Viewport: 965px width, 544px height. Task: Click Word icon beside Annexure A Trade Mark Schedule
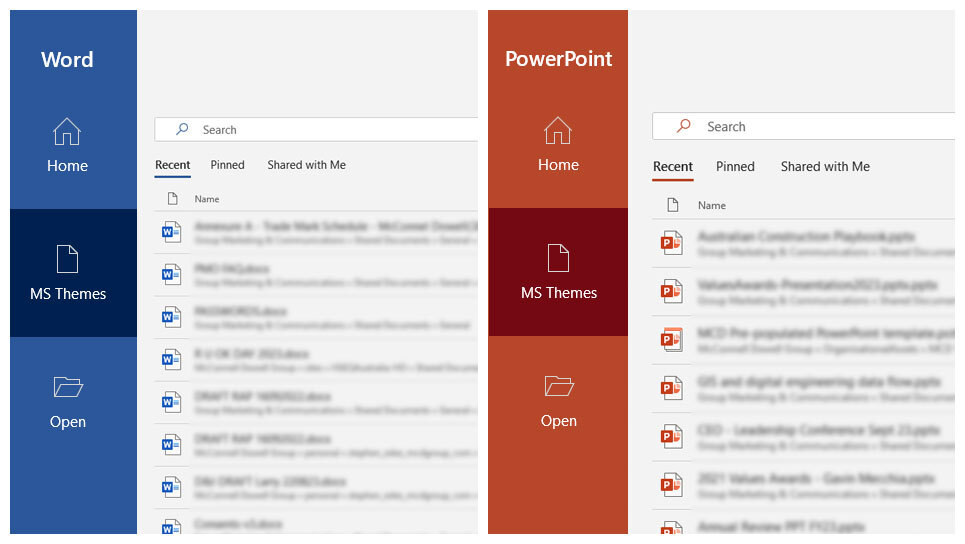tap(171, 232)
